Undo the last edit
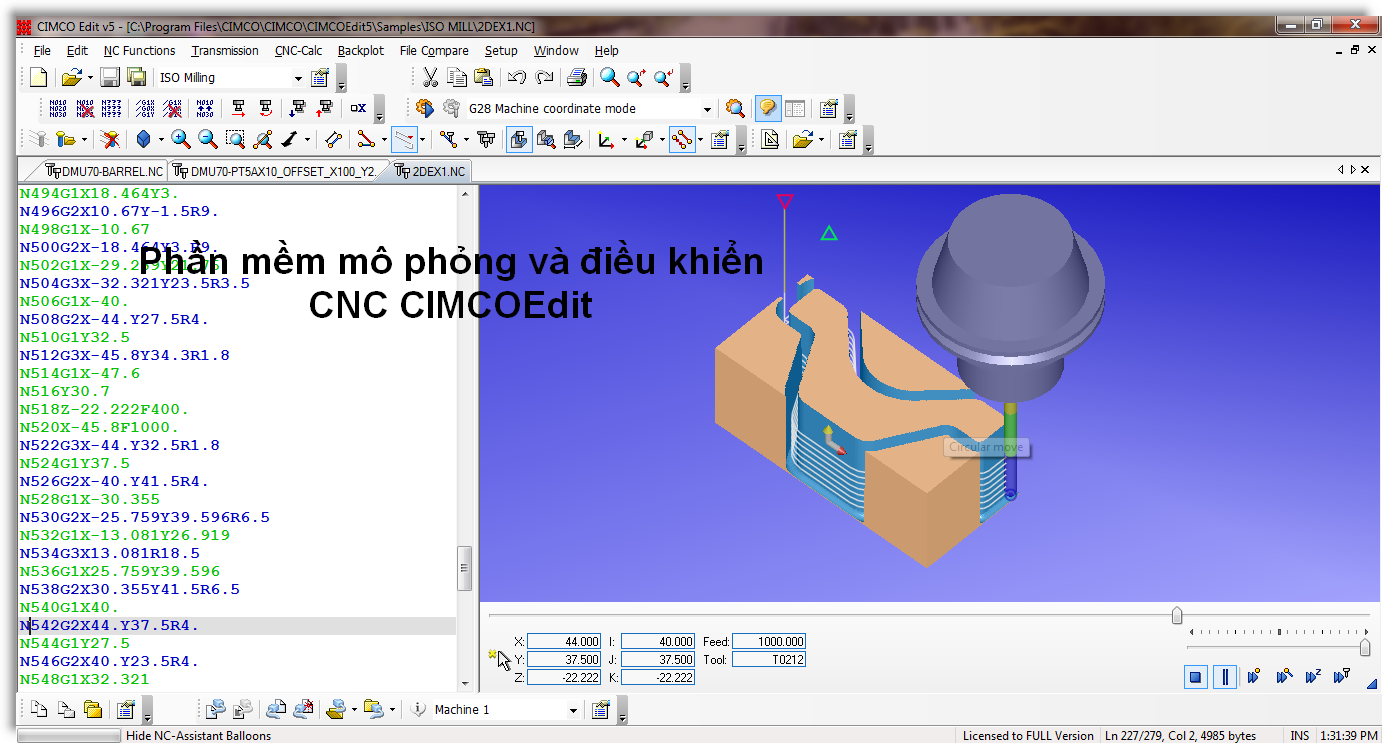The height and width of the screenshot is (744, 1382). [x=517, y=77]
